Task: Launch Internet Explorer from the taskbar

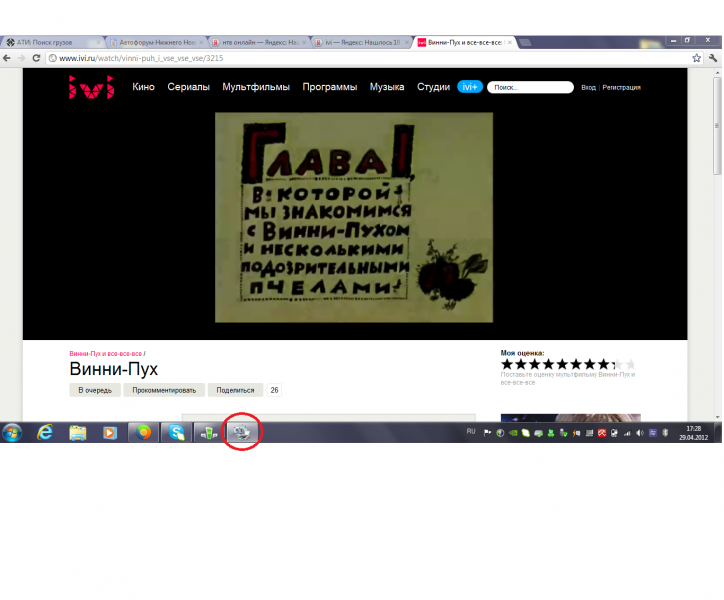Action: pos(45,433)
